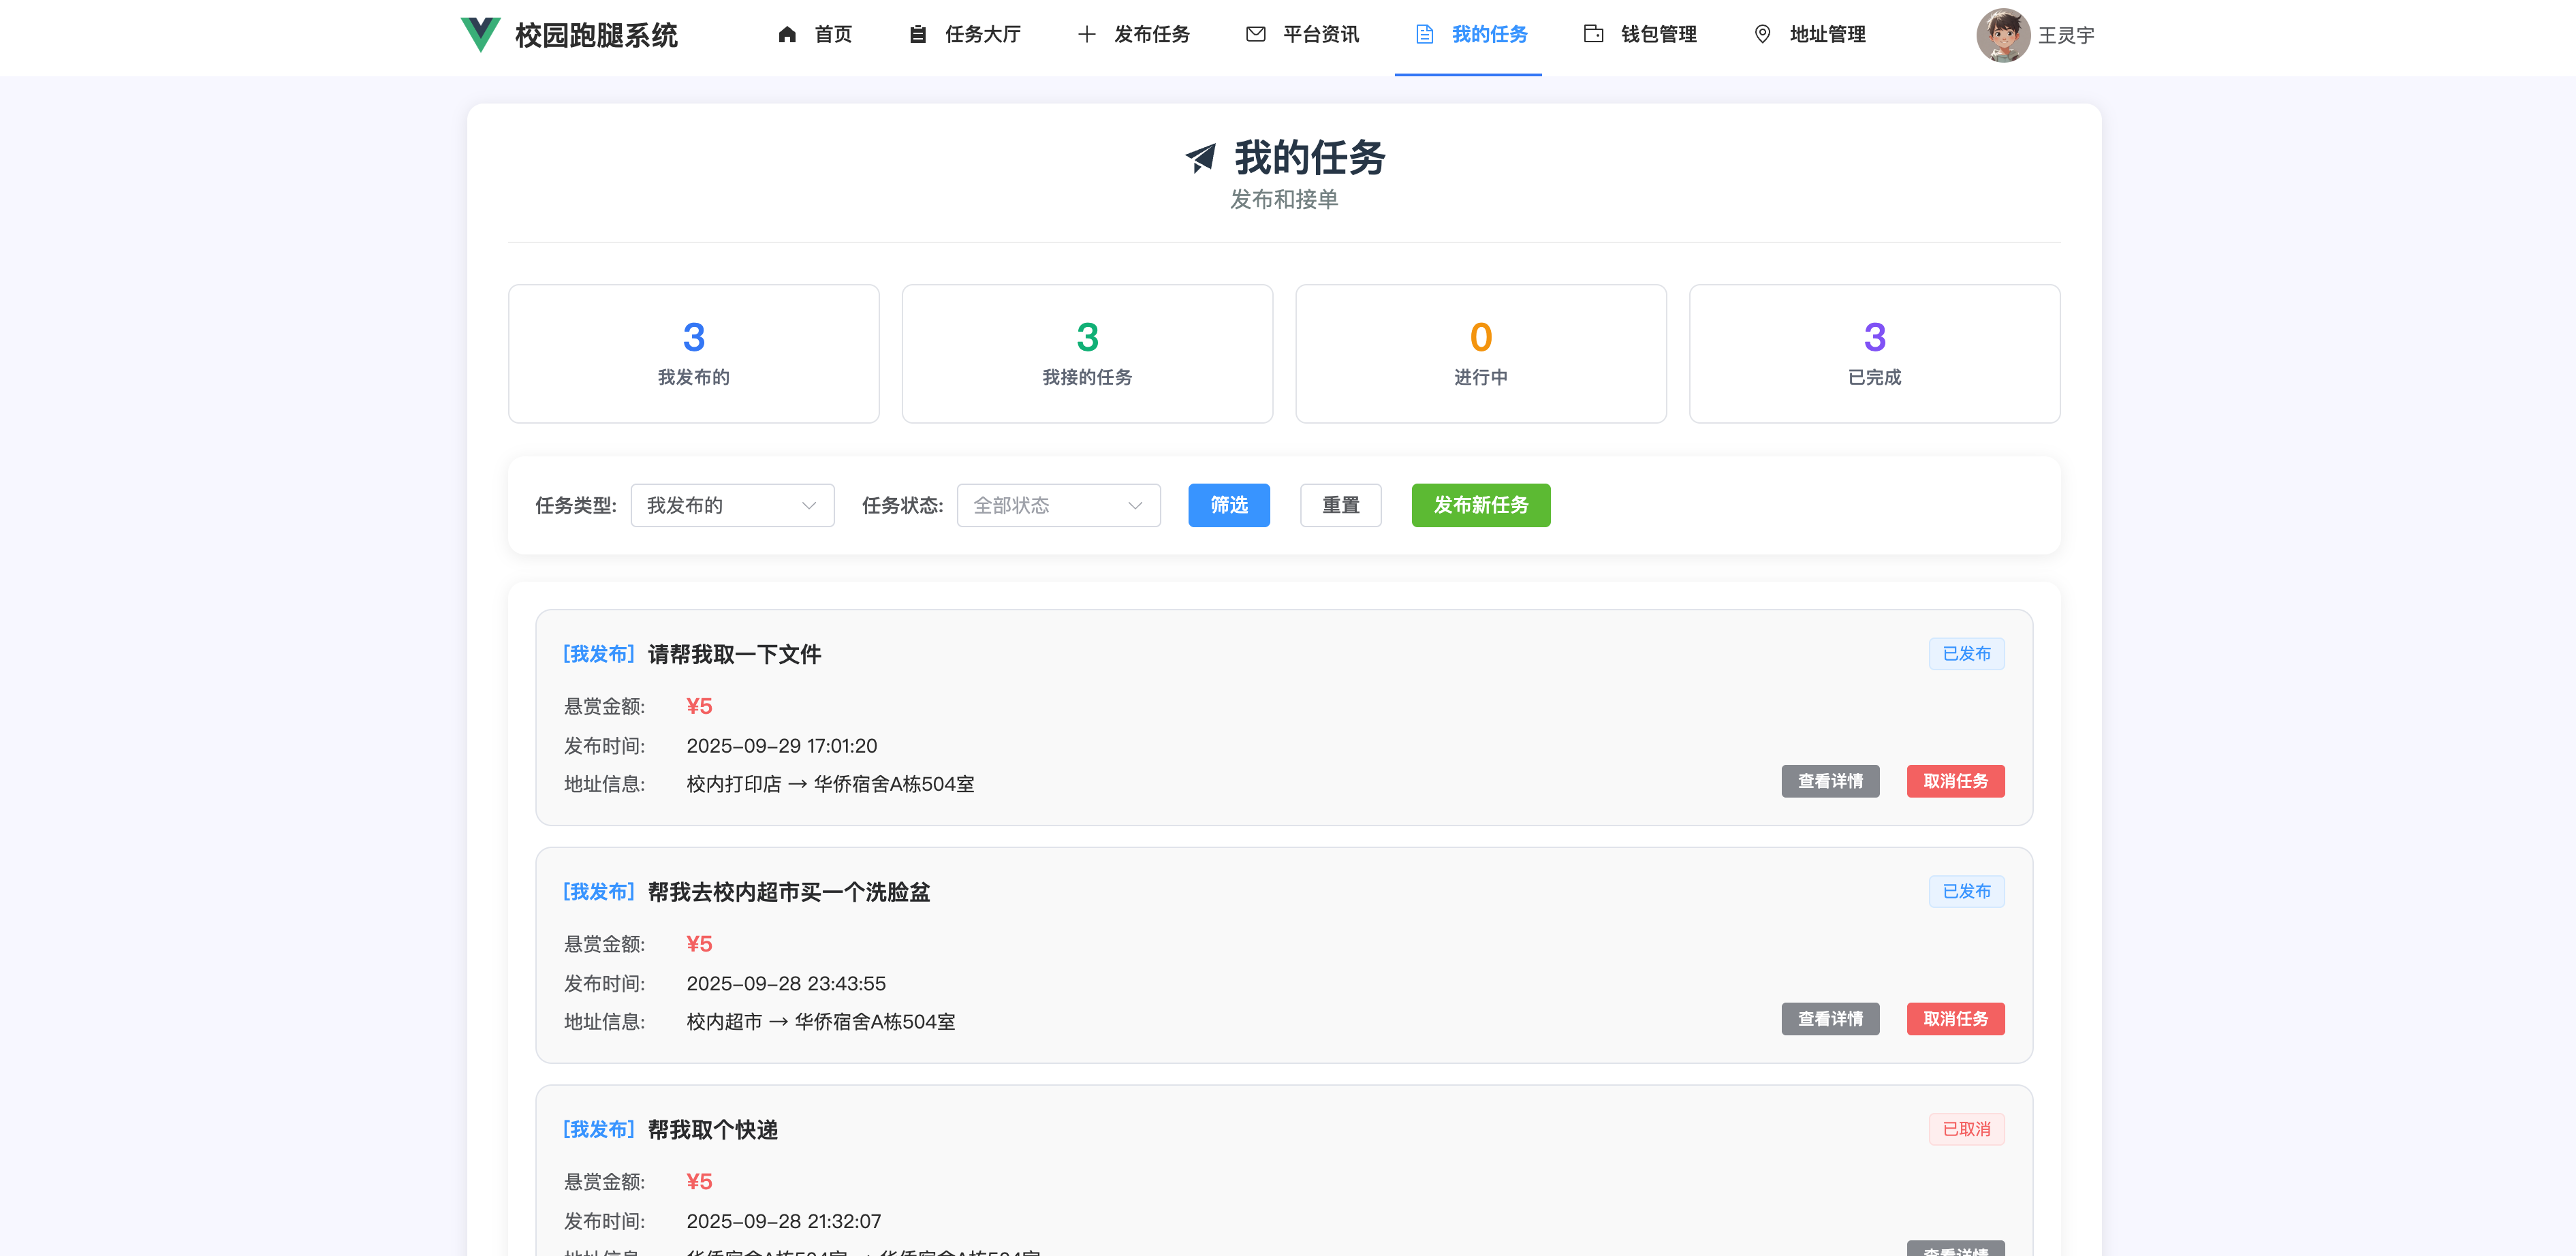Click the home icon in navbar
The image size is (2576, 1256).
coord(787,35)
